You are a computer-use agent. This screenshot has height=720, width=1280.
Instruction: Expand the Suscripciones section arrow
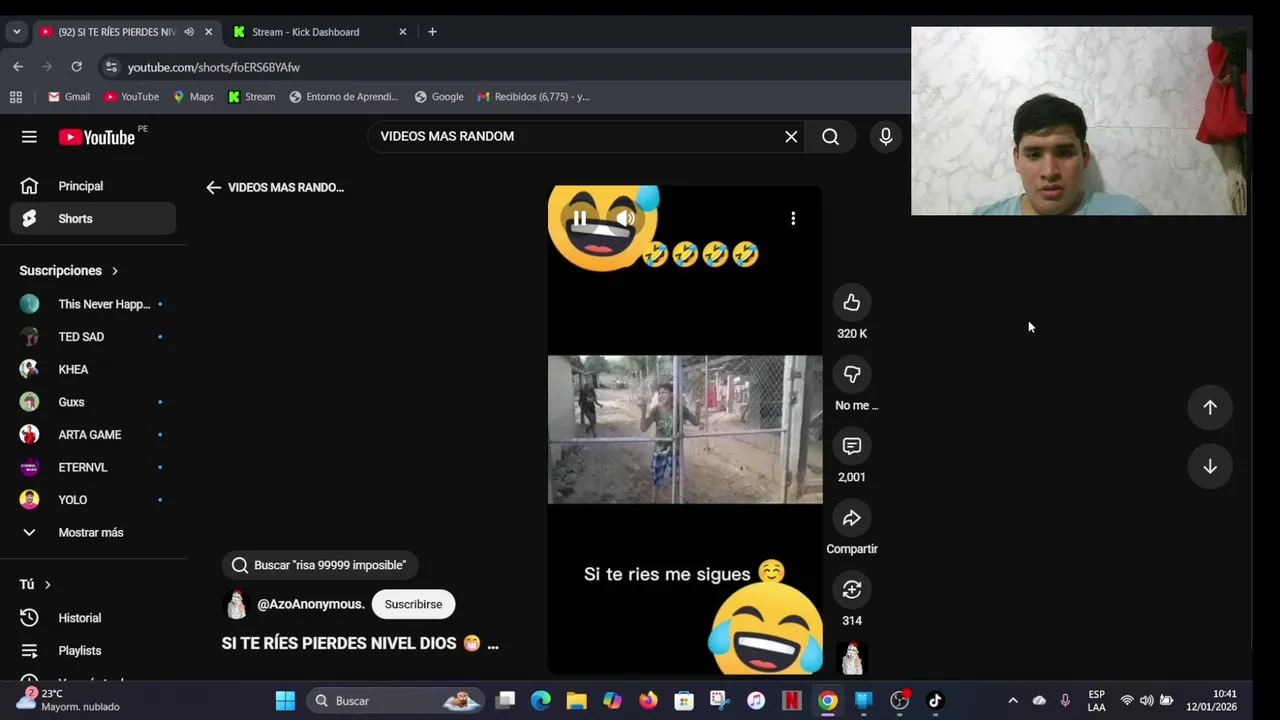click(x=115, y=271)
